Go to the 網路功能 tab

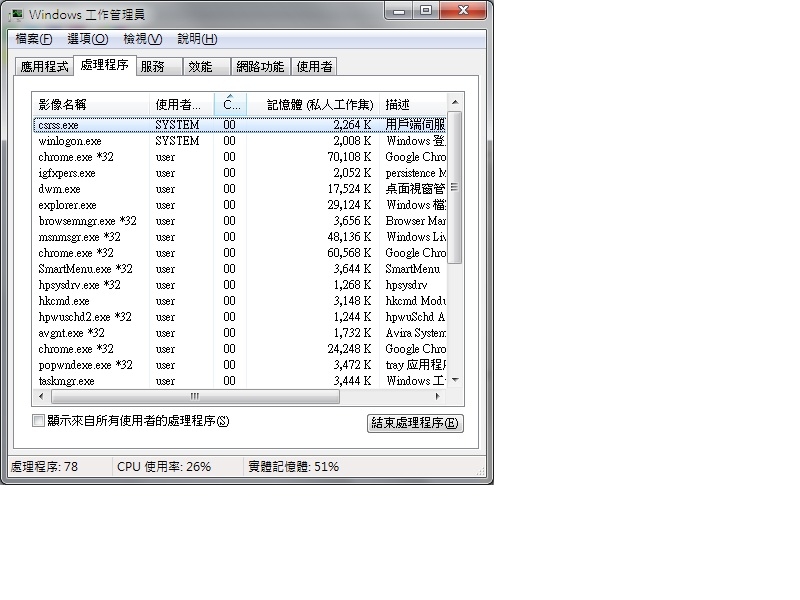260,67
